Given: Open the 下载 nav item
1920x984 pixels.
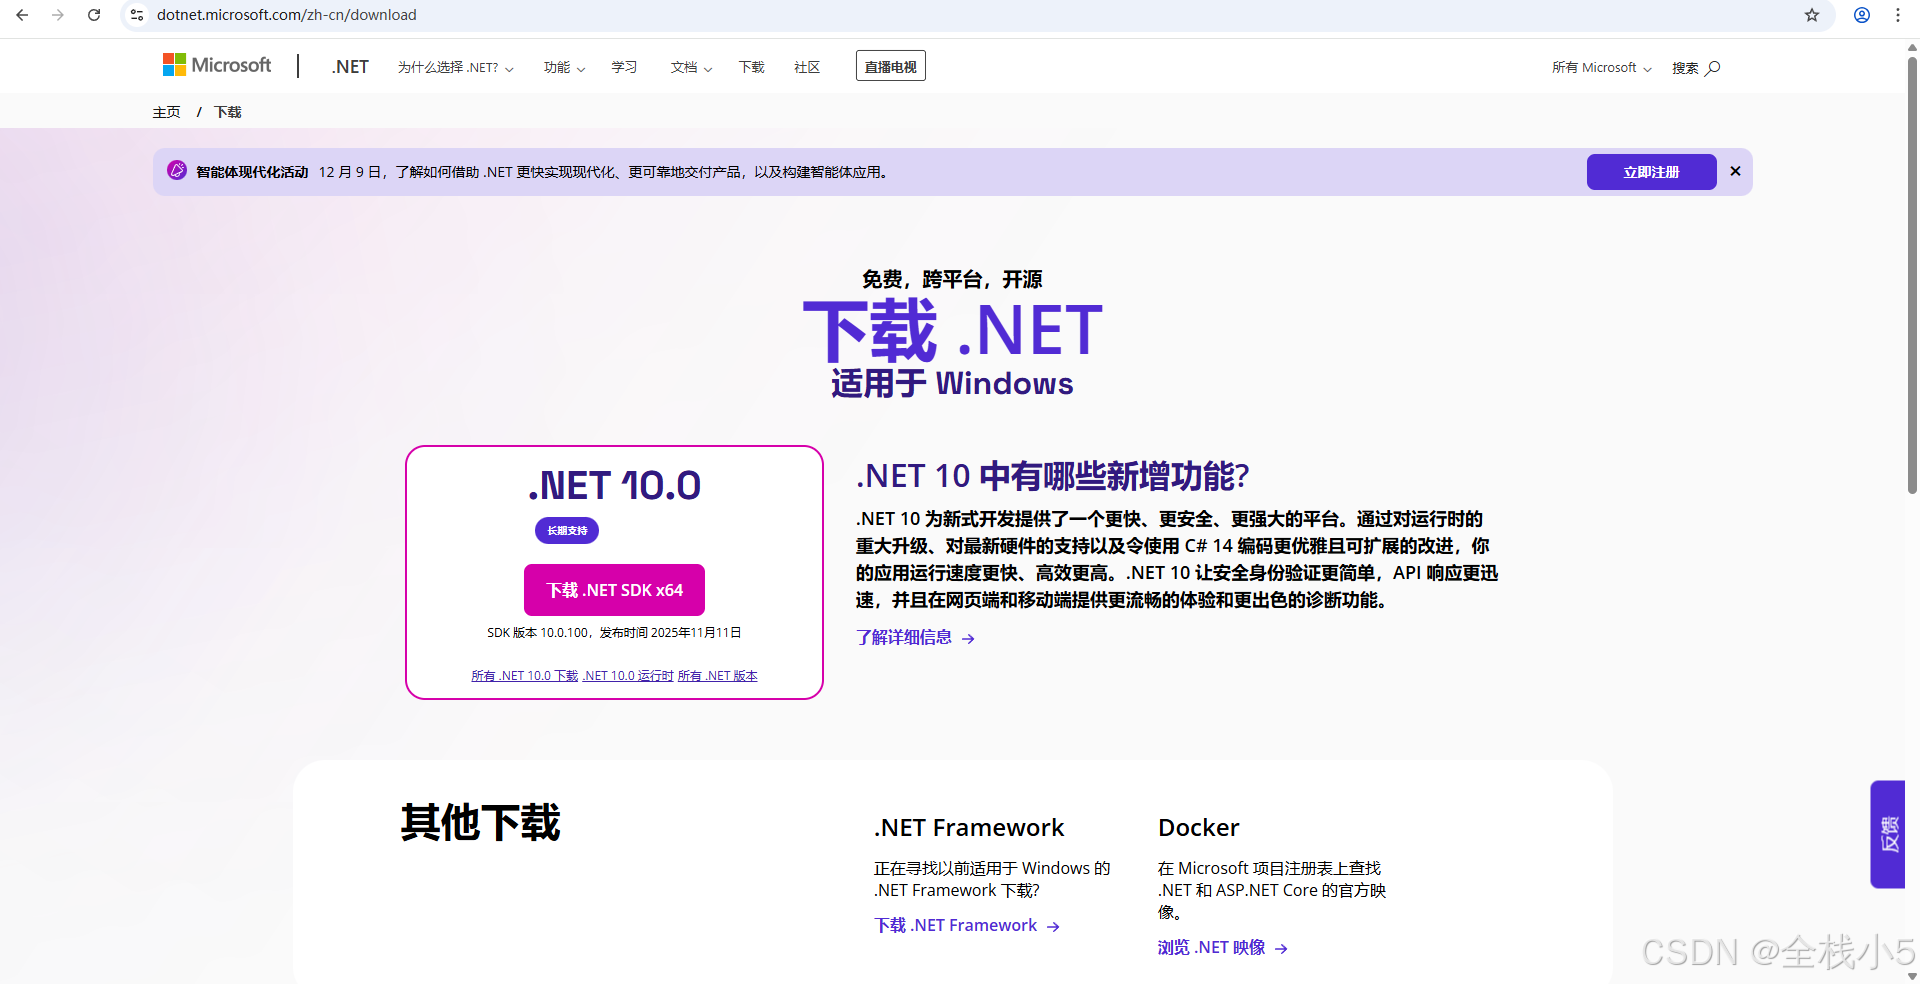Looking at the screenshot, I should point(751,67).
